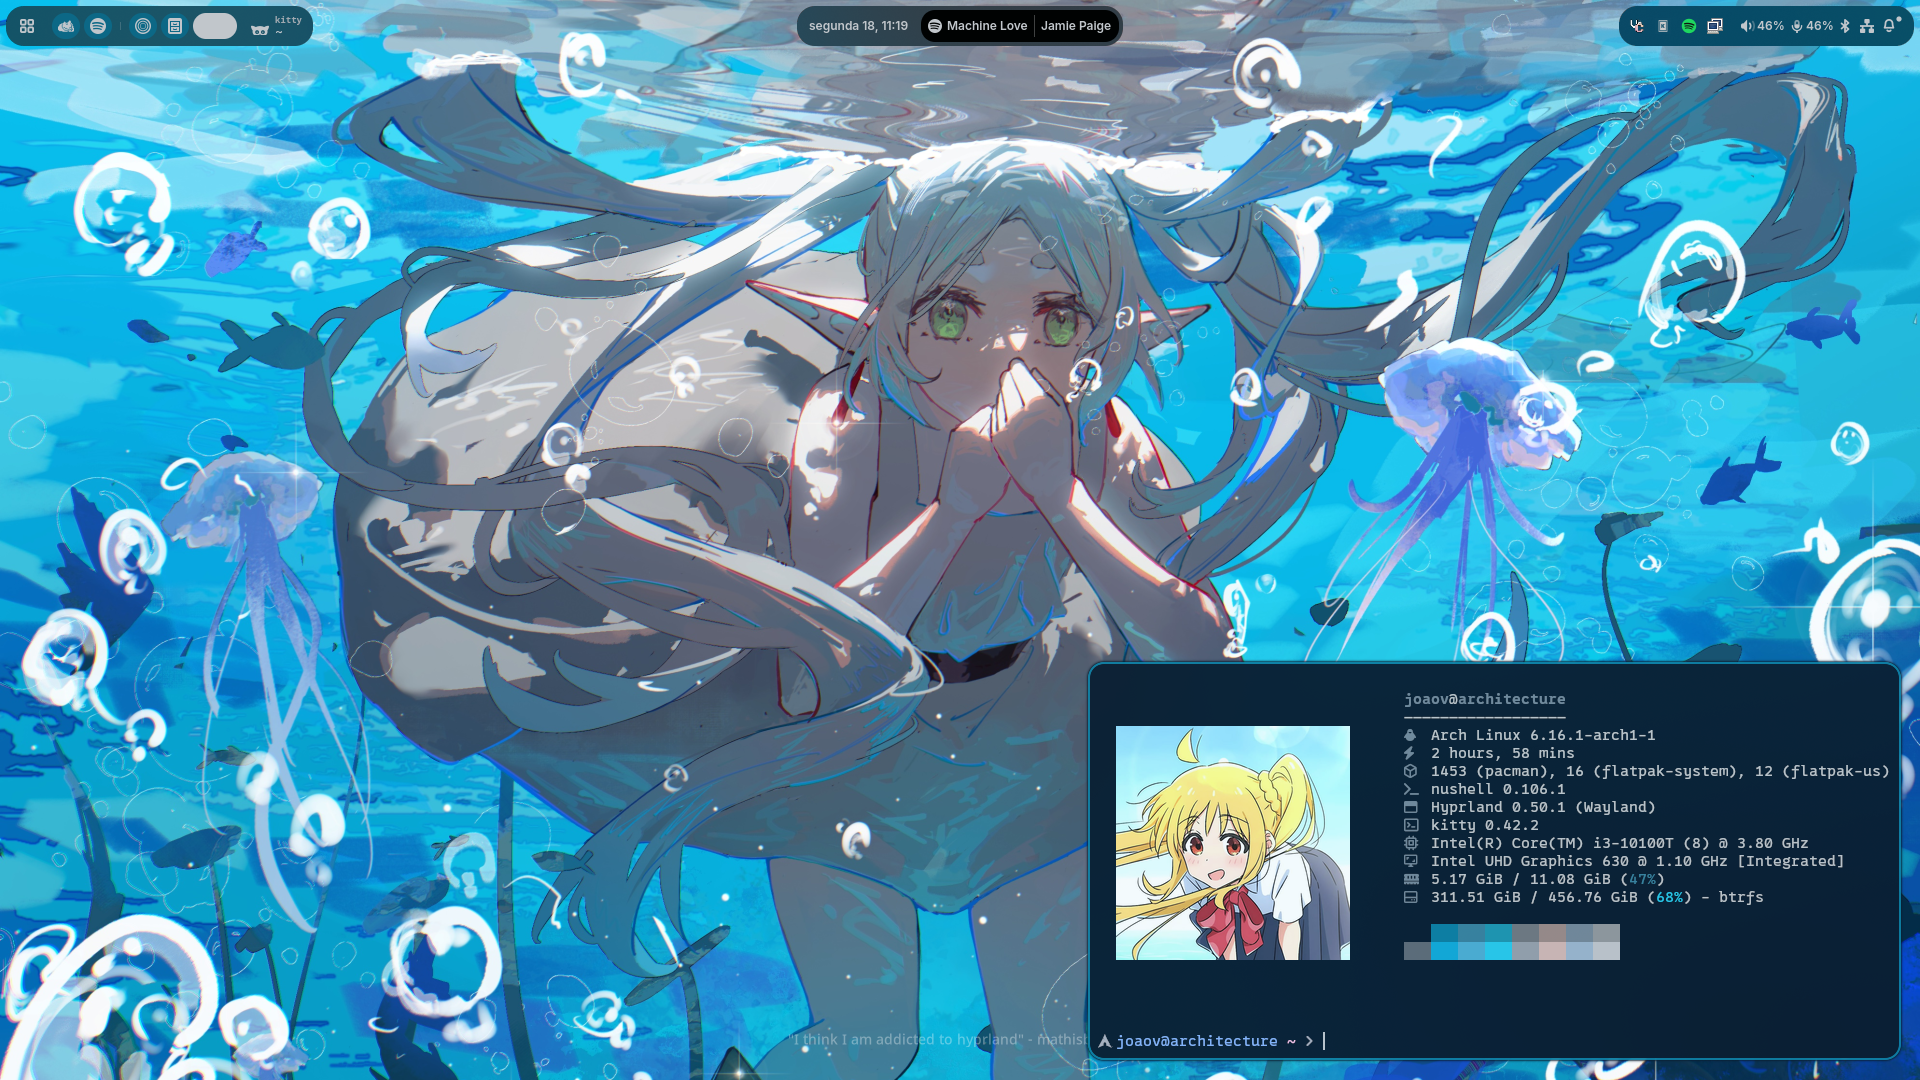
Task: Click the Spotify icon in media widget
Action: (x=935, y=26)
